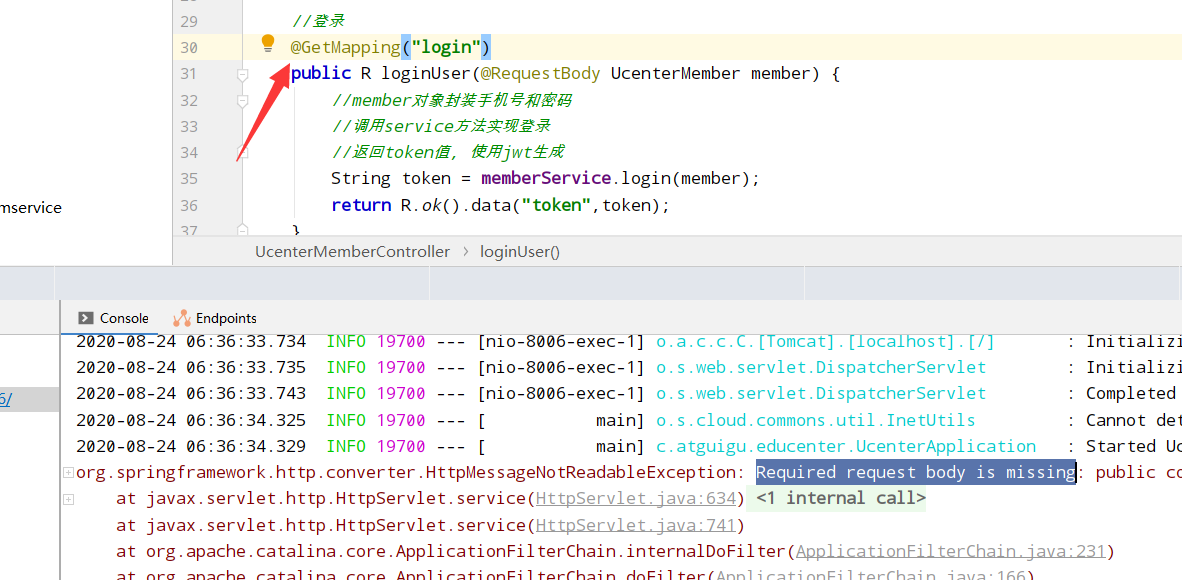Follow the ApplicationFilterChain.java:231 link
1182x580 pixels.
950,550
